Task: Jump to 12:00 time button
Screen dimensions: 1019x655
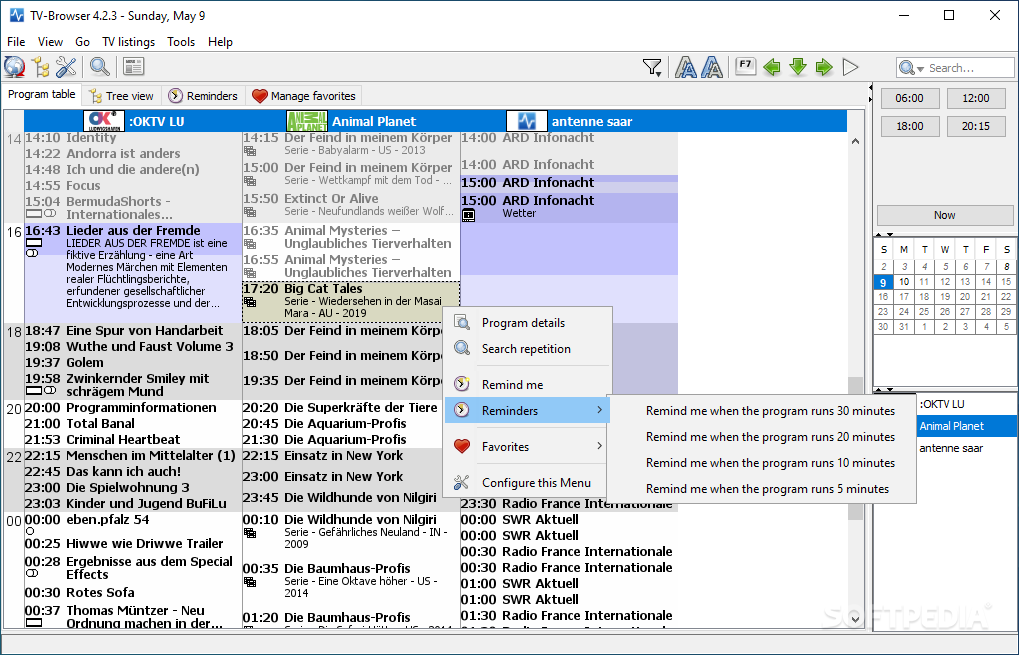Action: pyautogui.click(x=975, y=98)
